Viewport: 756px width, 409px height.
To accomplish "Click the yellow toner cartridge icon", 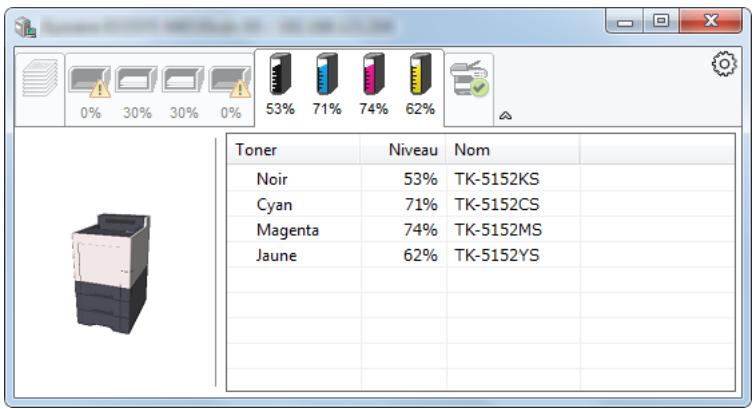I will tap(420, 74).
